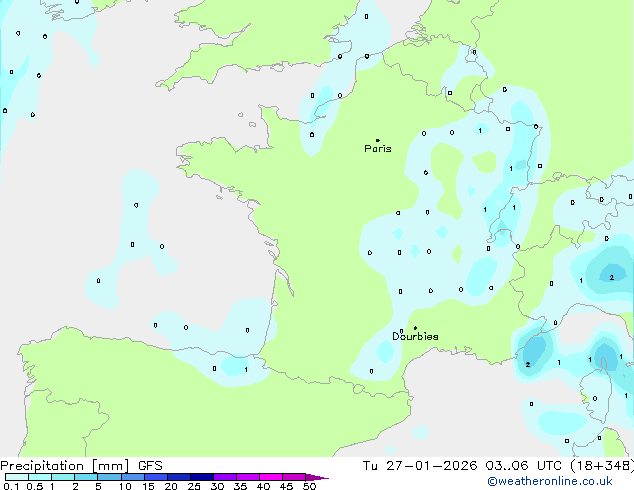634x490 pixels.
Task: Click the 20 legend scale label
Action: pos(171,486)
